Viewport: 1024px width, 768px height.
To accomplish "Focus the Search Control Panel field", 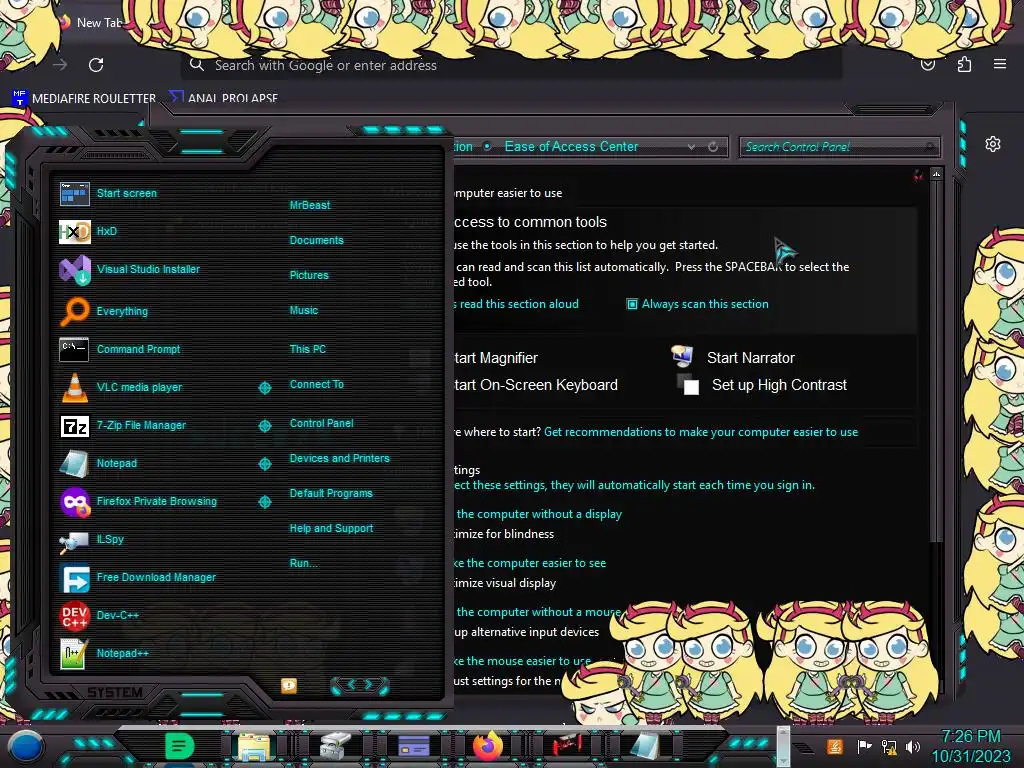I will click(x=840, y=147).
